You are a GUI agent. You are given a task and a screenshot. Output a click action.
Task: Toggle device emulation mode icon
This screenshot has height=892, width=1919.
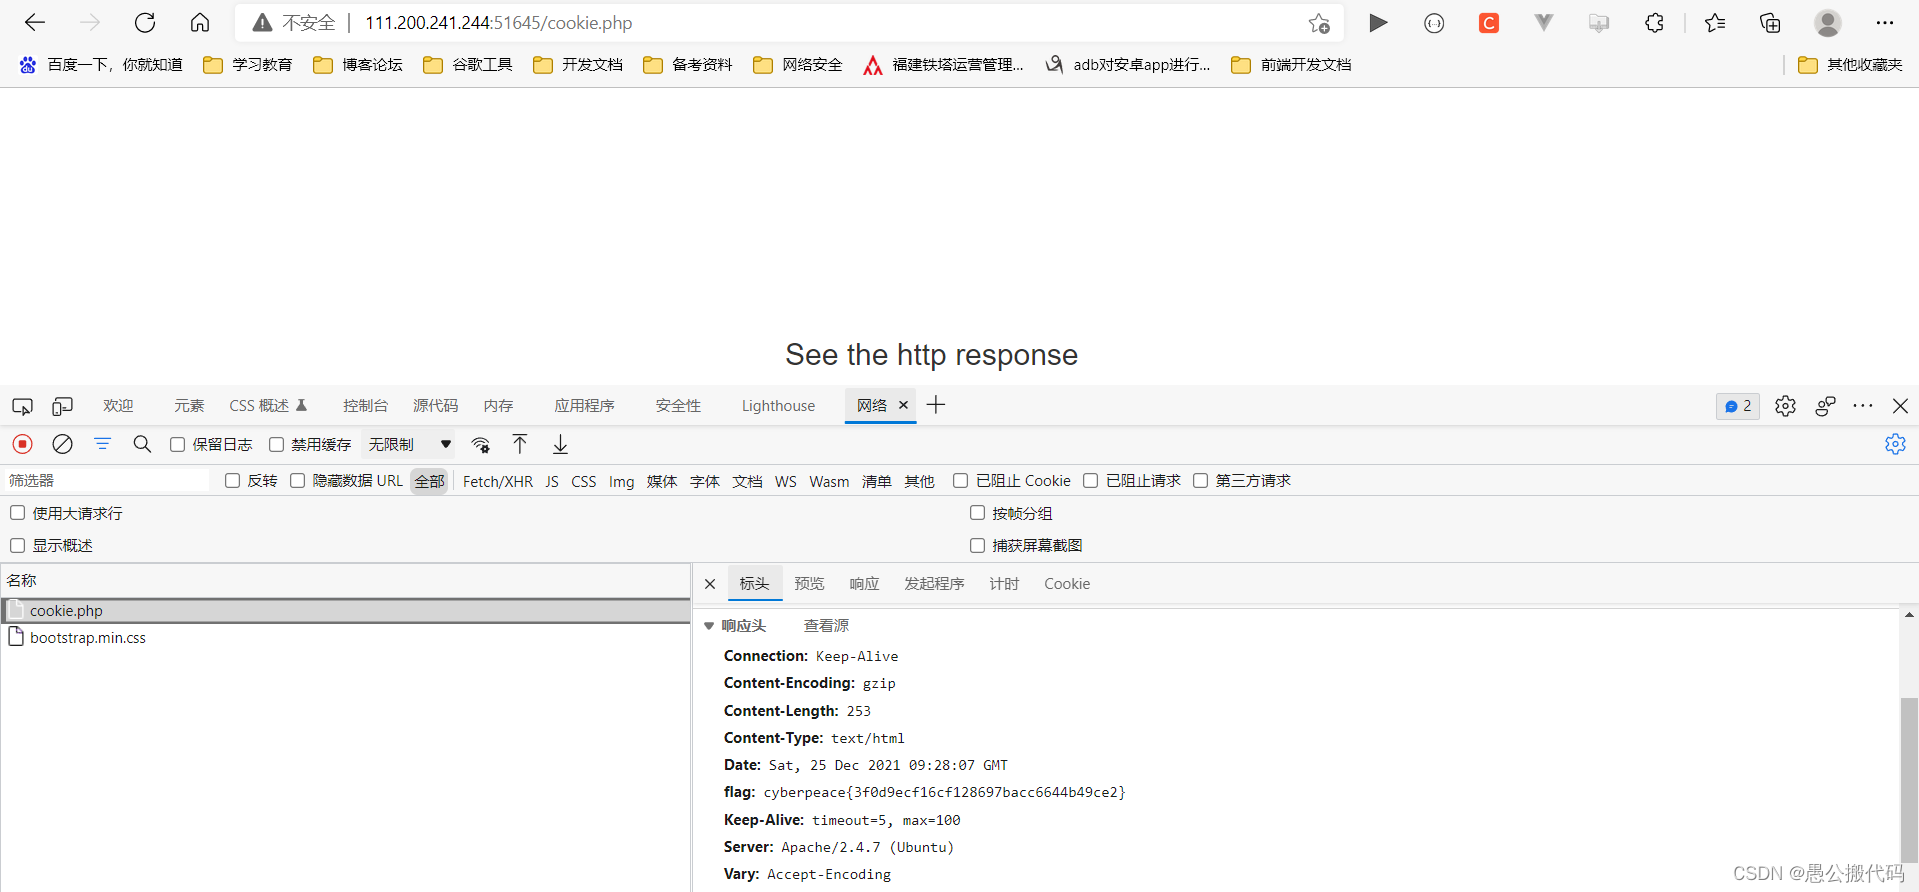[x=62, y=406]
